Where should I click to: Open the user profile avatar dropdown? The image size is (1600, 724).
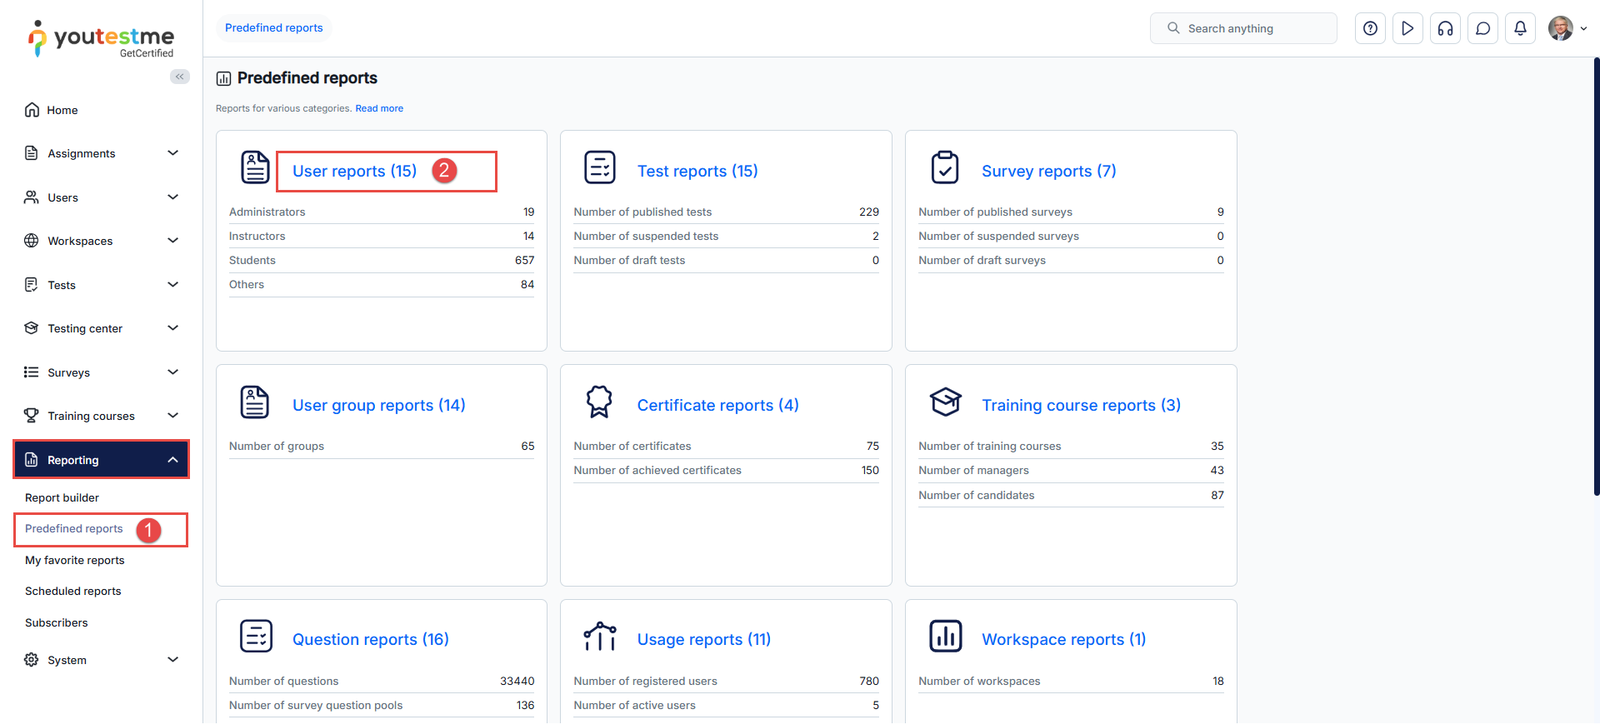click(x=1567, y=29)
